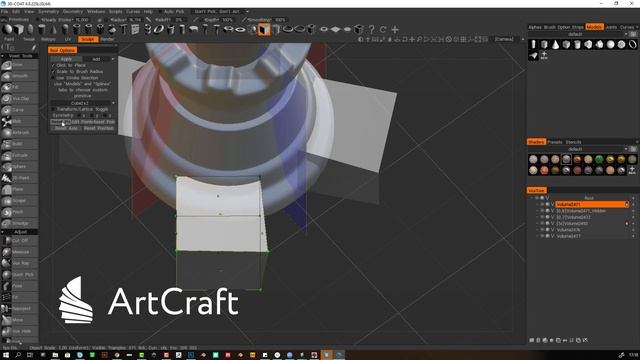The width and height of the screenshot is (640, 360).
Task: Click the Edit Points button
Action: pos(83,122)
